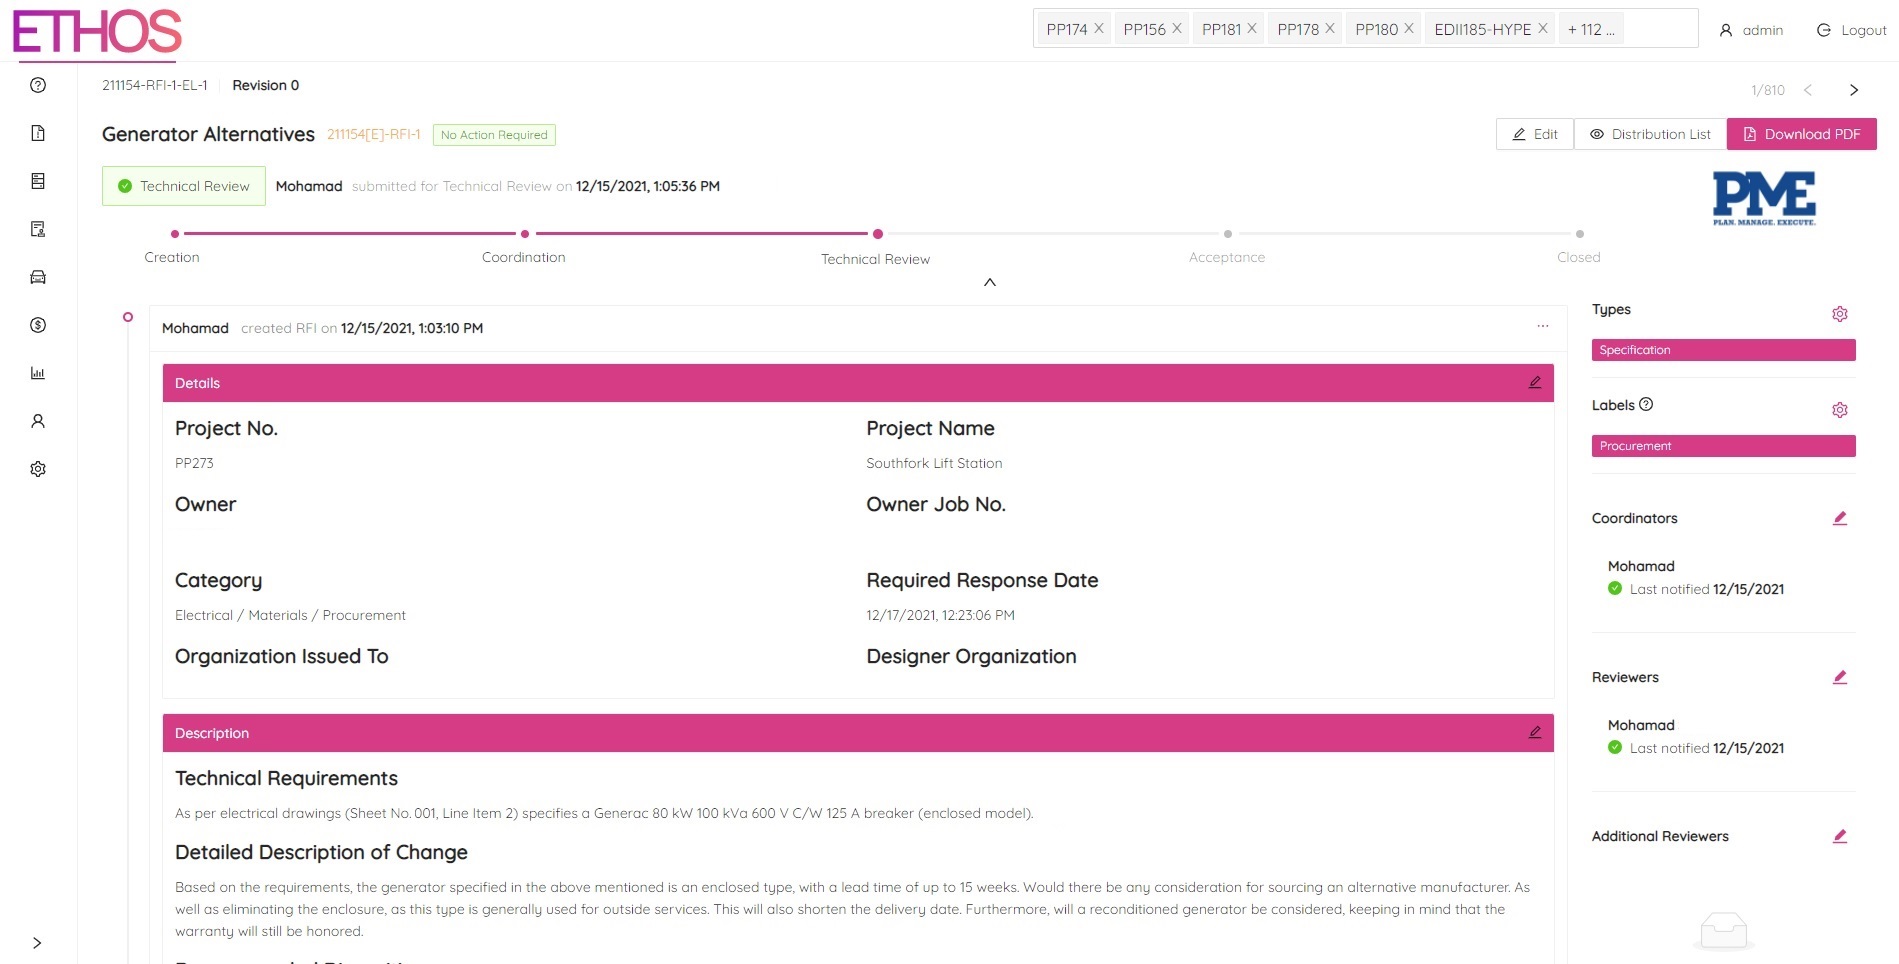Image resolution: width=1899 pixels, height=964 pixels.
Task: Click the Download PDF button
Action: click(x=1801, y=134)
